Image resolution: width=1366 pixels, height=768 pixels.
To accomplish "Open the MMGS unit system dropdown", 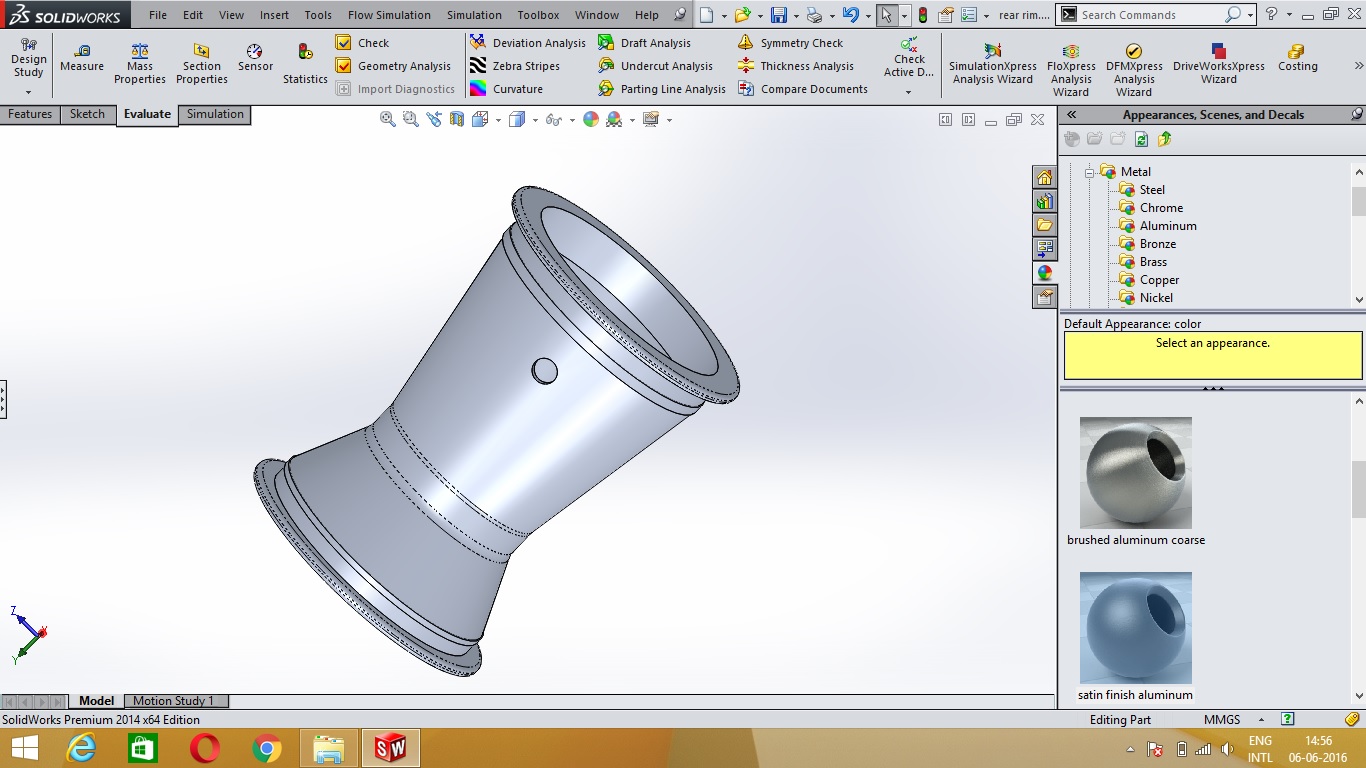I will [1260, 720].
